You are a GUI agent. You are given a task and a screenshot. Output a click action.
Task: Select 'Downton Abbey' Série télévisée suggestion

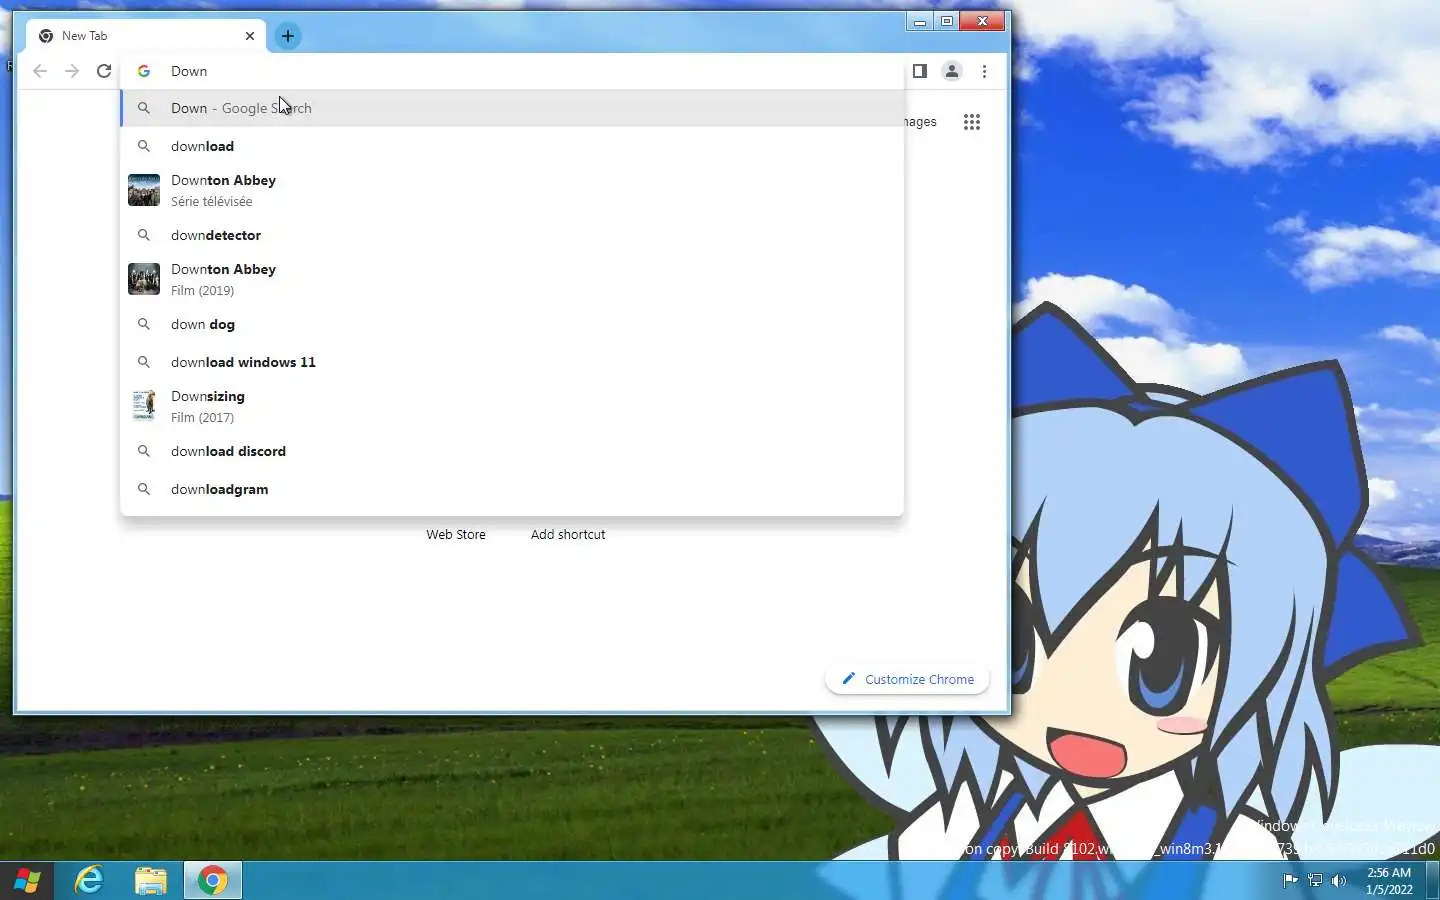point(512,190)
